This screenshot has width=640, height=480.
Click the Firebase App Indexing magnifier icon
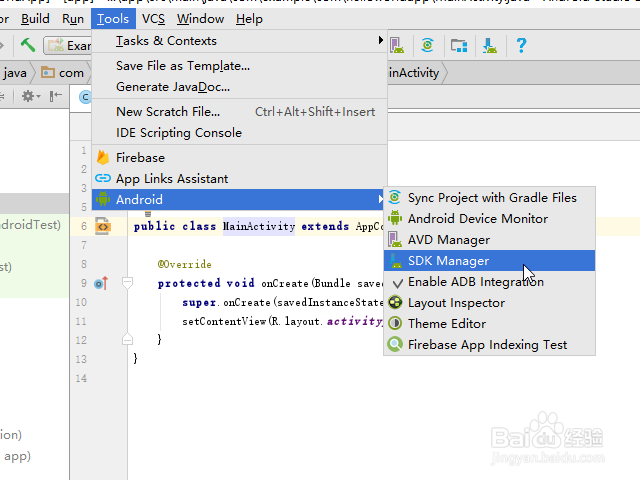click(x=395, y=344)
